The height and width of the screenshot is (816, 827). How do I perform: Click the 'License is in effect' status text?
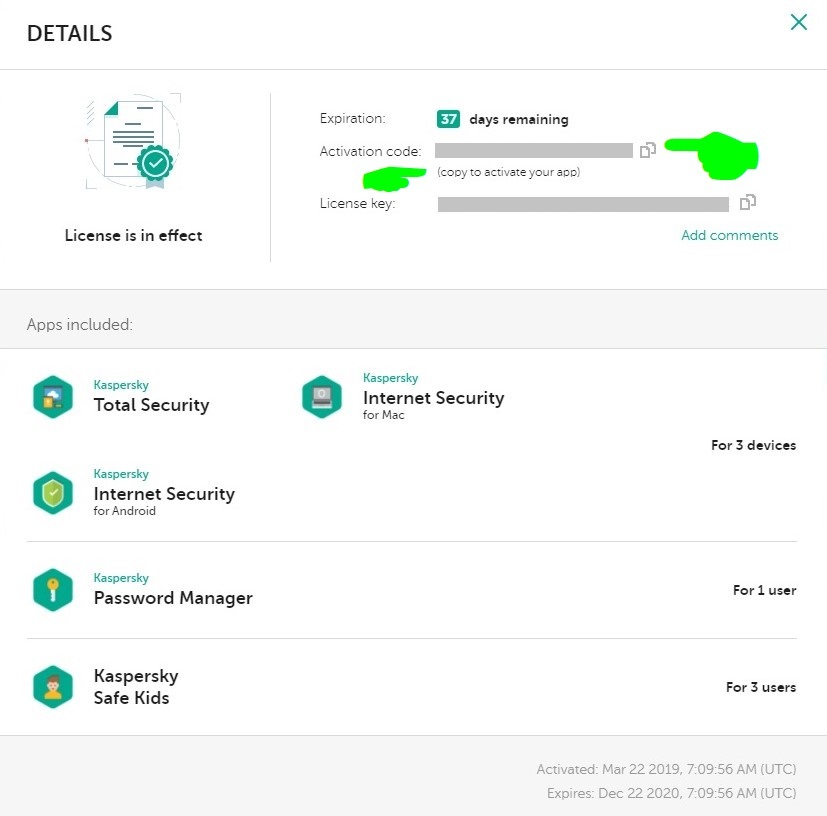tap(134, 236)
